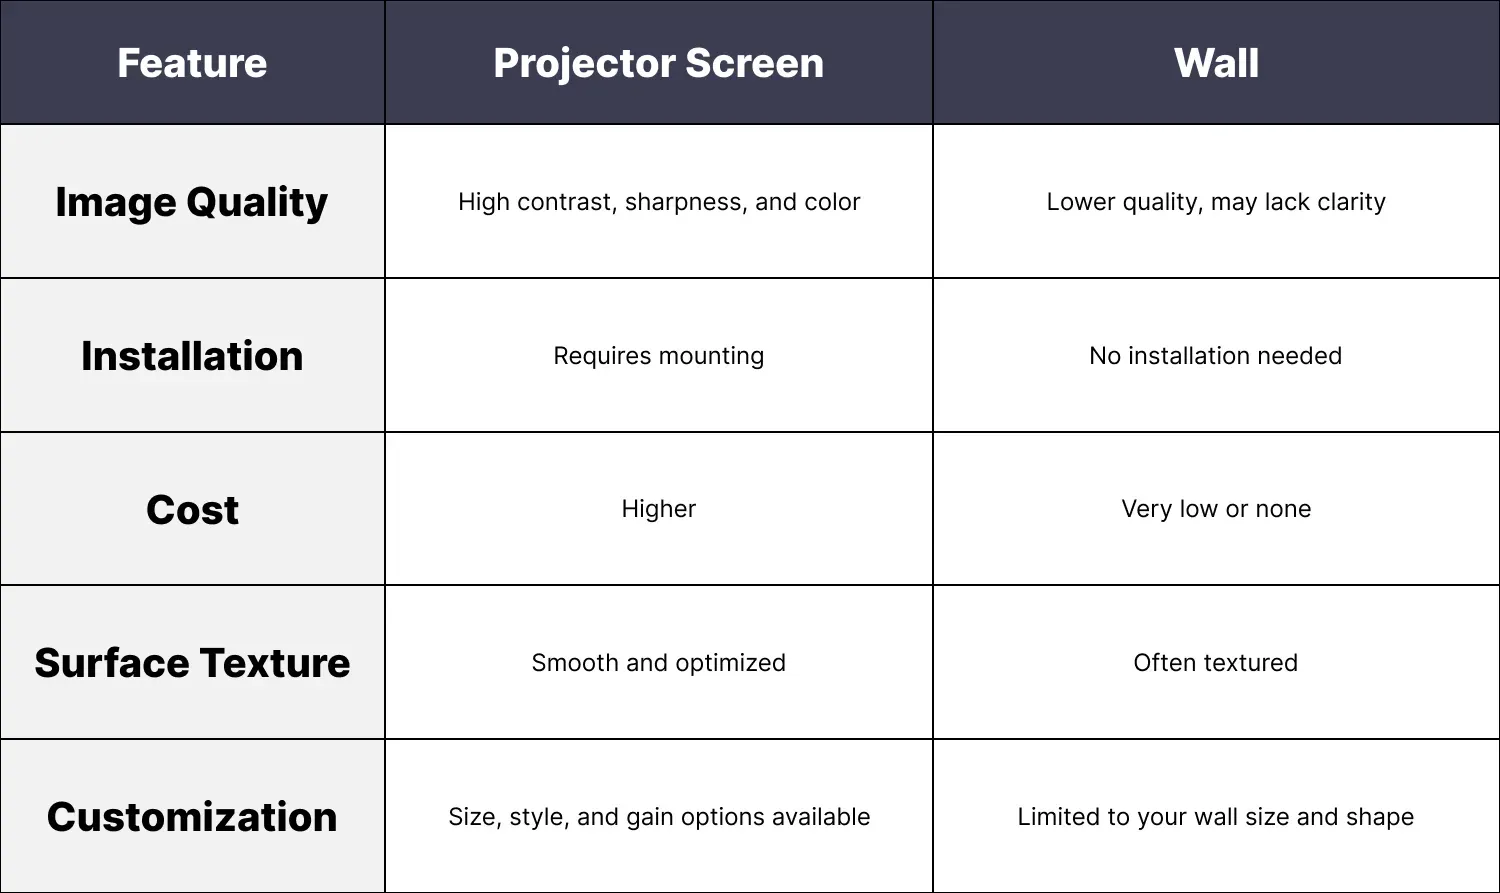Select the "Very low or none" cell

[x=1216, y=509]
